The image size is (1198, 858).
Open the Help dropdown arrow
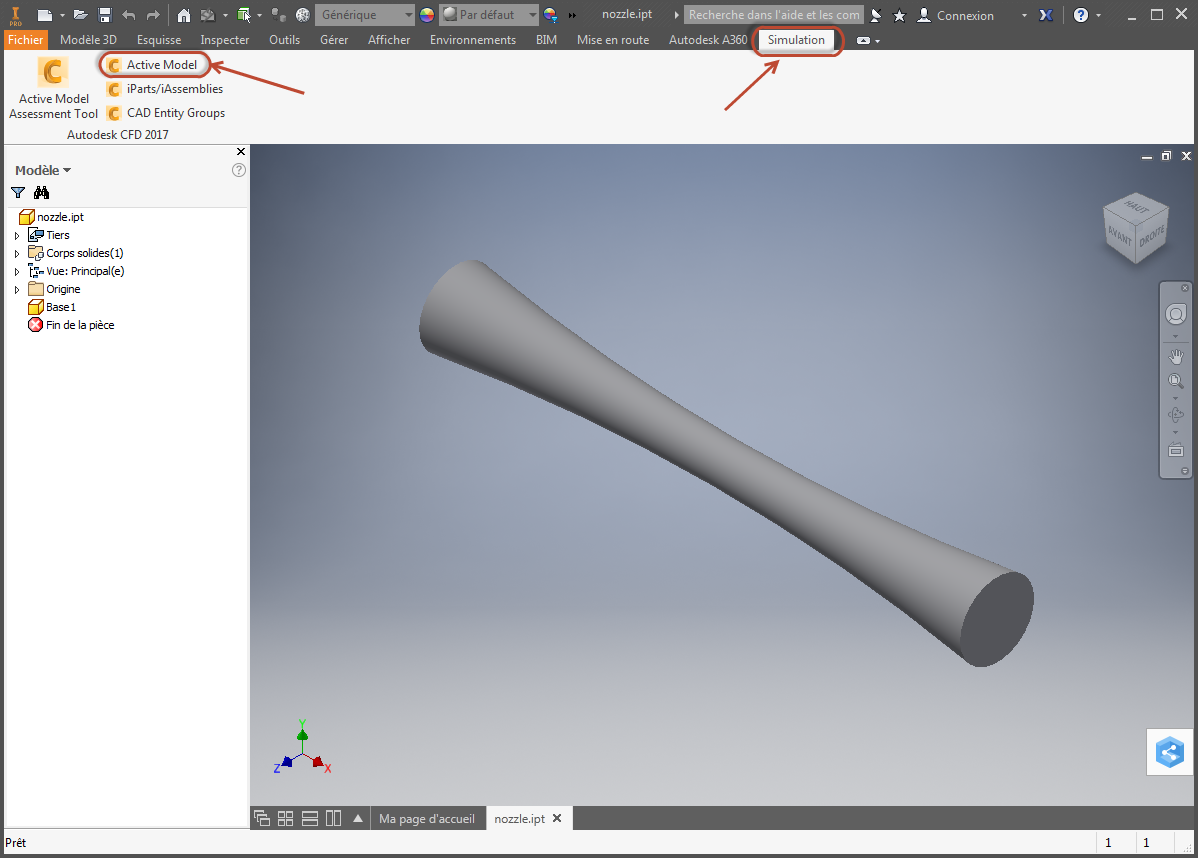coord(1099,15)
